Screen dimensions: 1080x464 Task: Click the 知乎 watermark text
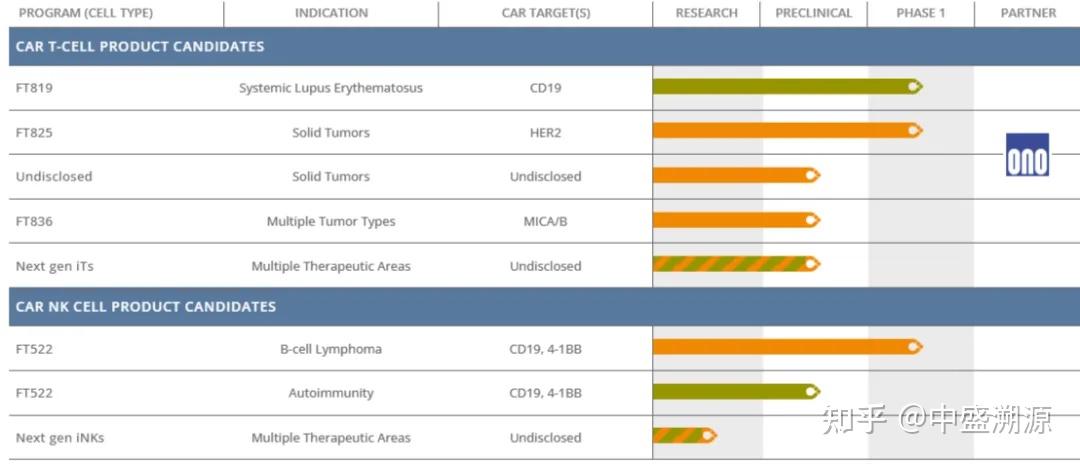pyautogui.click(x=853, y=419)
